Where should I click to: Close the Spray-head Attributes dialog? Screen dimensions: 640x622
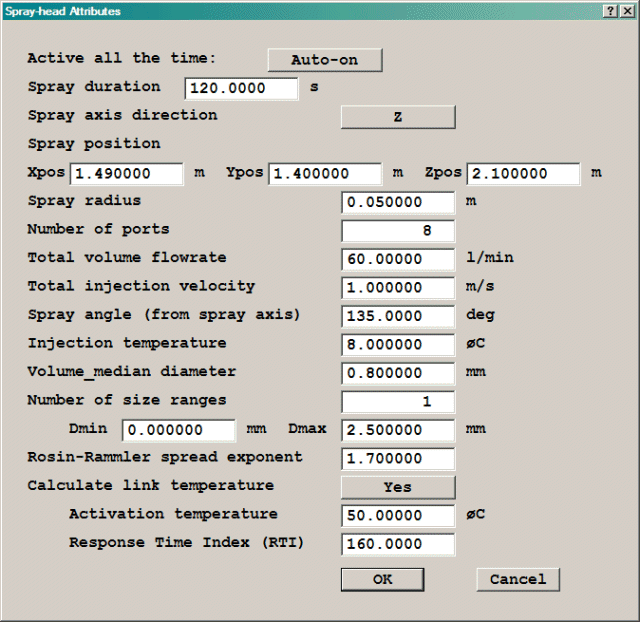[x=627, y=11]
